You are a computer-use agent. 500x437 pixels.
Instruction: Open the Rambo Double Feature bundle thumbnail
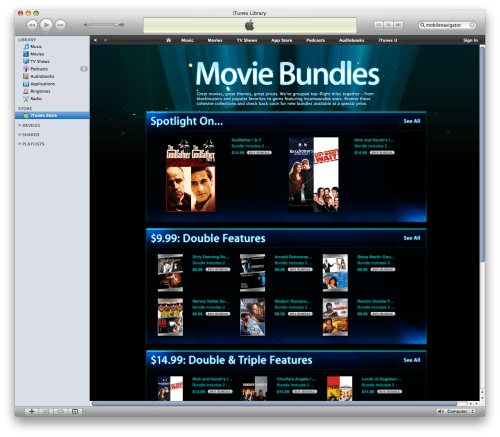pyautogui.click(x=335, y=317)
